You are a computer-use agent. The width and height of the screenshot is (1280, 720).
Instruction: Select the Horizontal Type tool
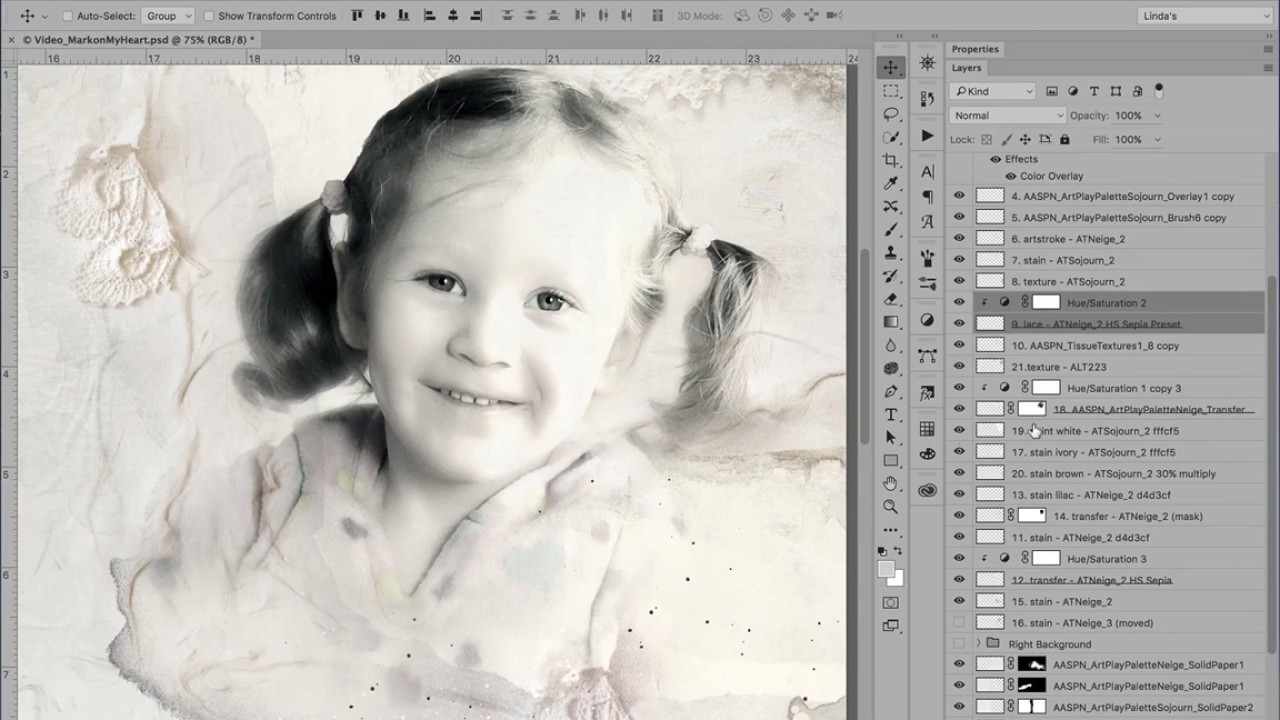pyautogui.click(x=891, y=414)
